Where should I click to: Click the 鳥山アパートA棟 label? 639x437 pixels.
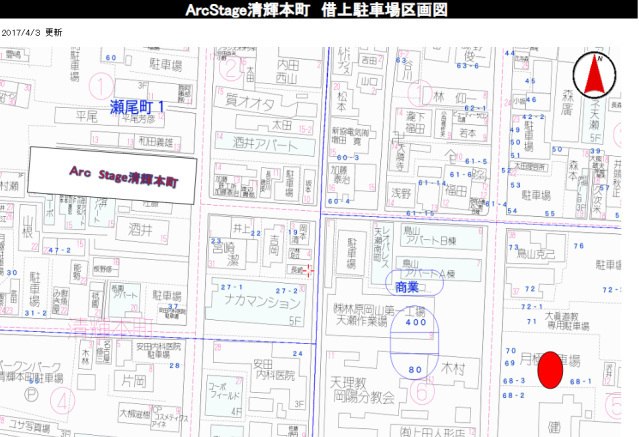(429, 269)
